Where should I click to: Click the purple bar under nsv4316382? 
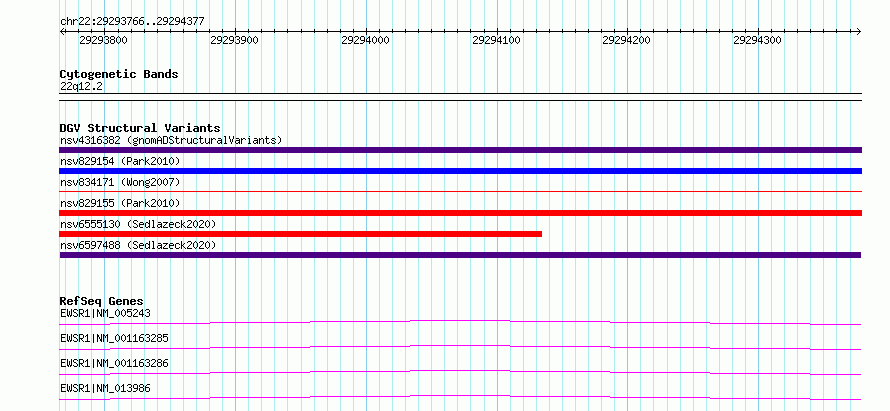pyautogui.click(x=460, y=150)
